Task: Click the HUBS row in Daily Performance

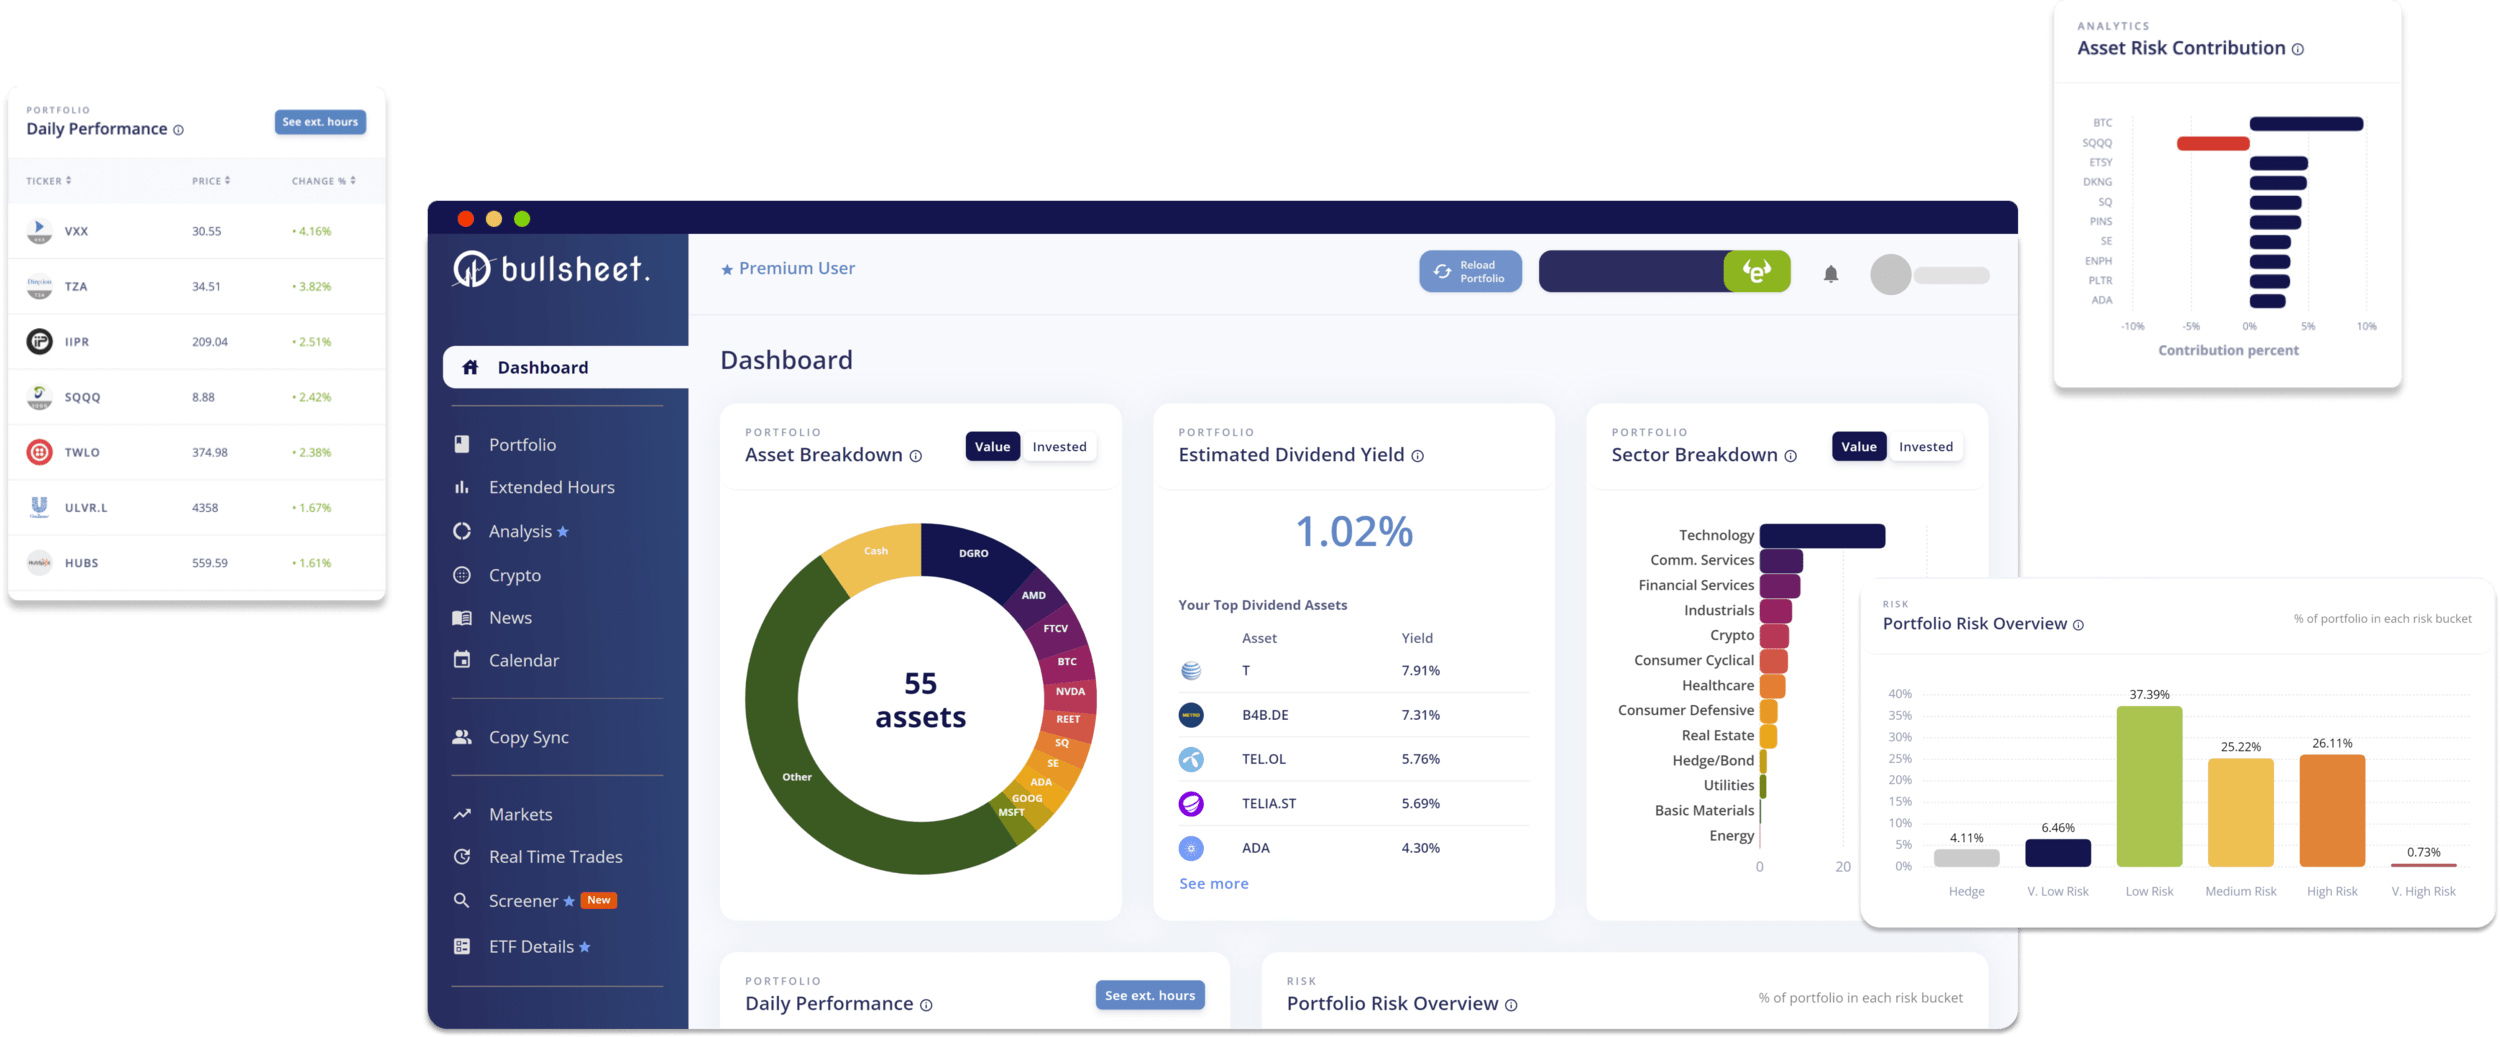Action: click(197, 563)
